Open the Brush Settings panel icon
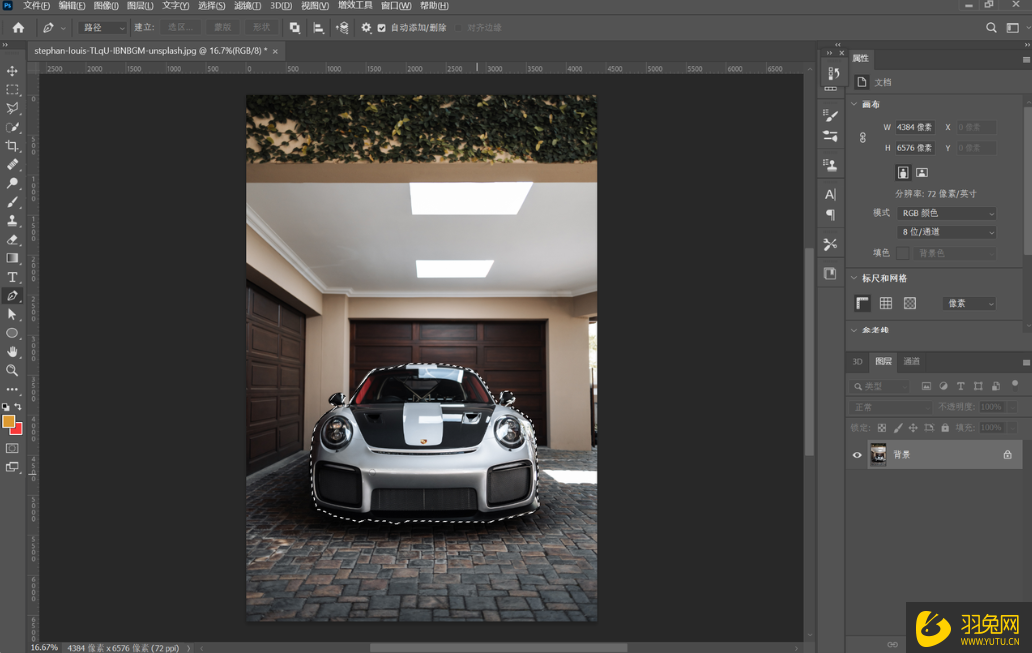 831,116
